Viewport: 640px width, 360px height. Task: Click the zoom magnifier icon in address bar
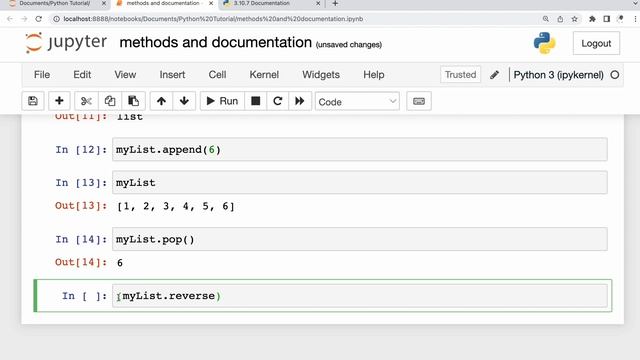point(546,19)
